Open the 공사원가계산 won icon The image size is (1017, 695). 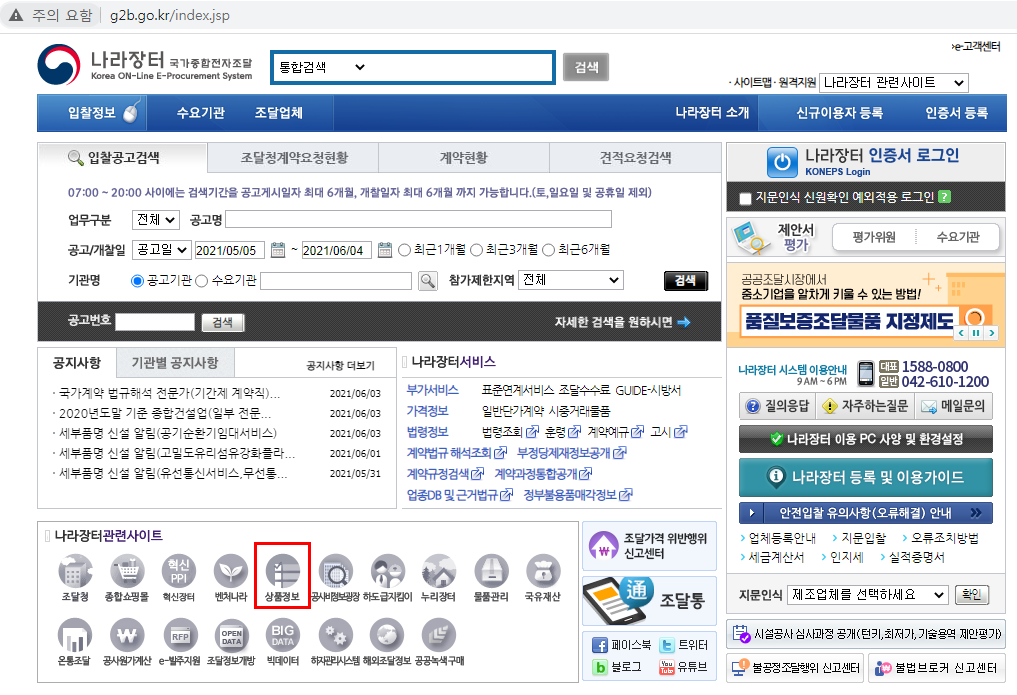tap(127, 635)
